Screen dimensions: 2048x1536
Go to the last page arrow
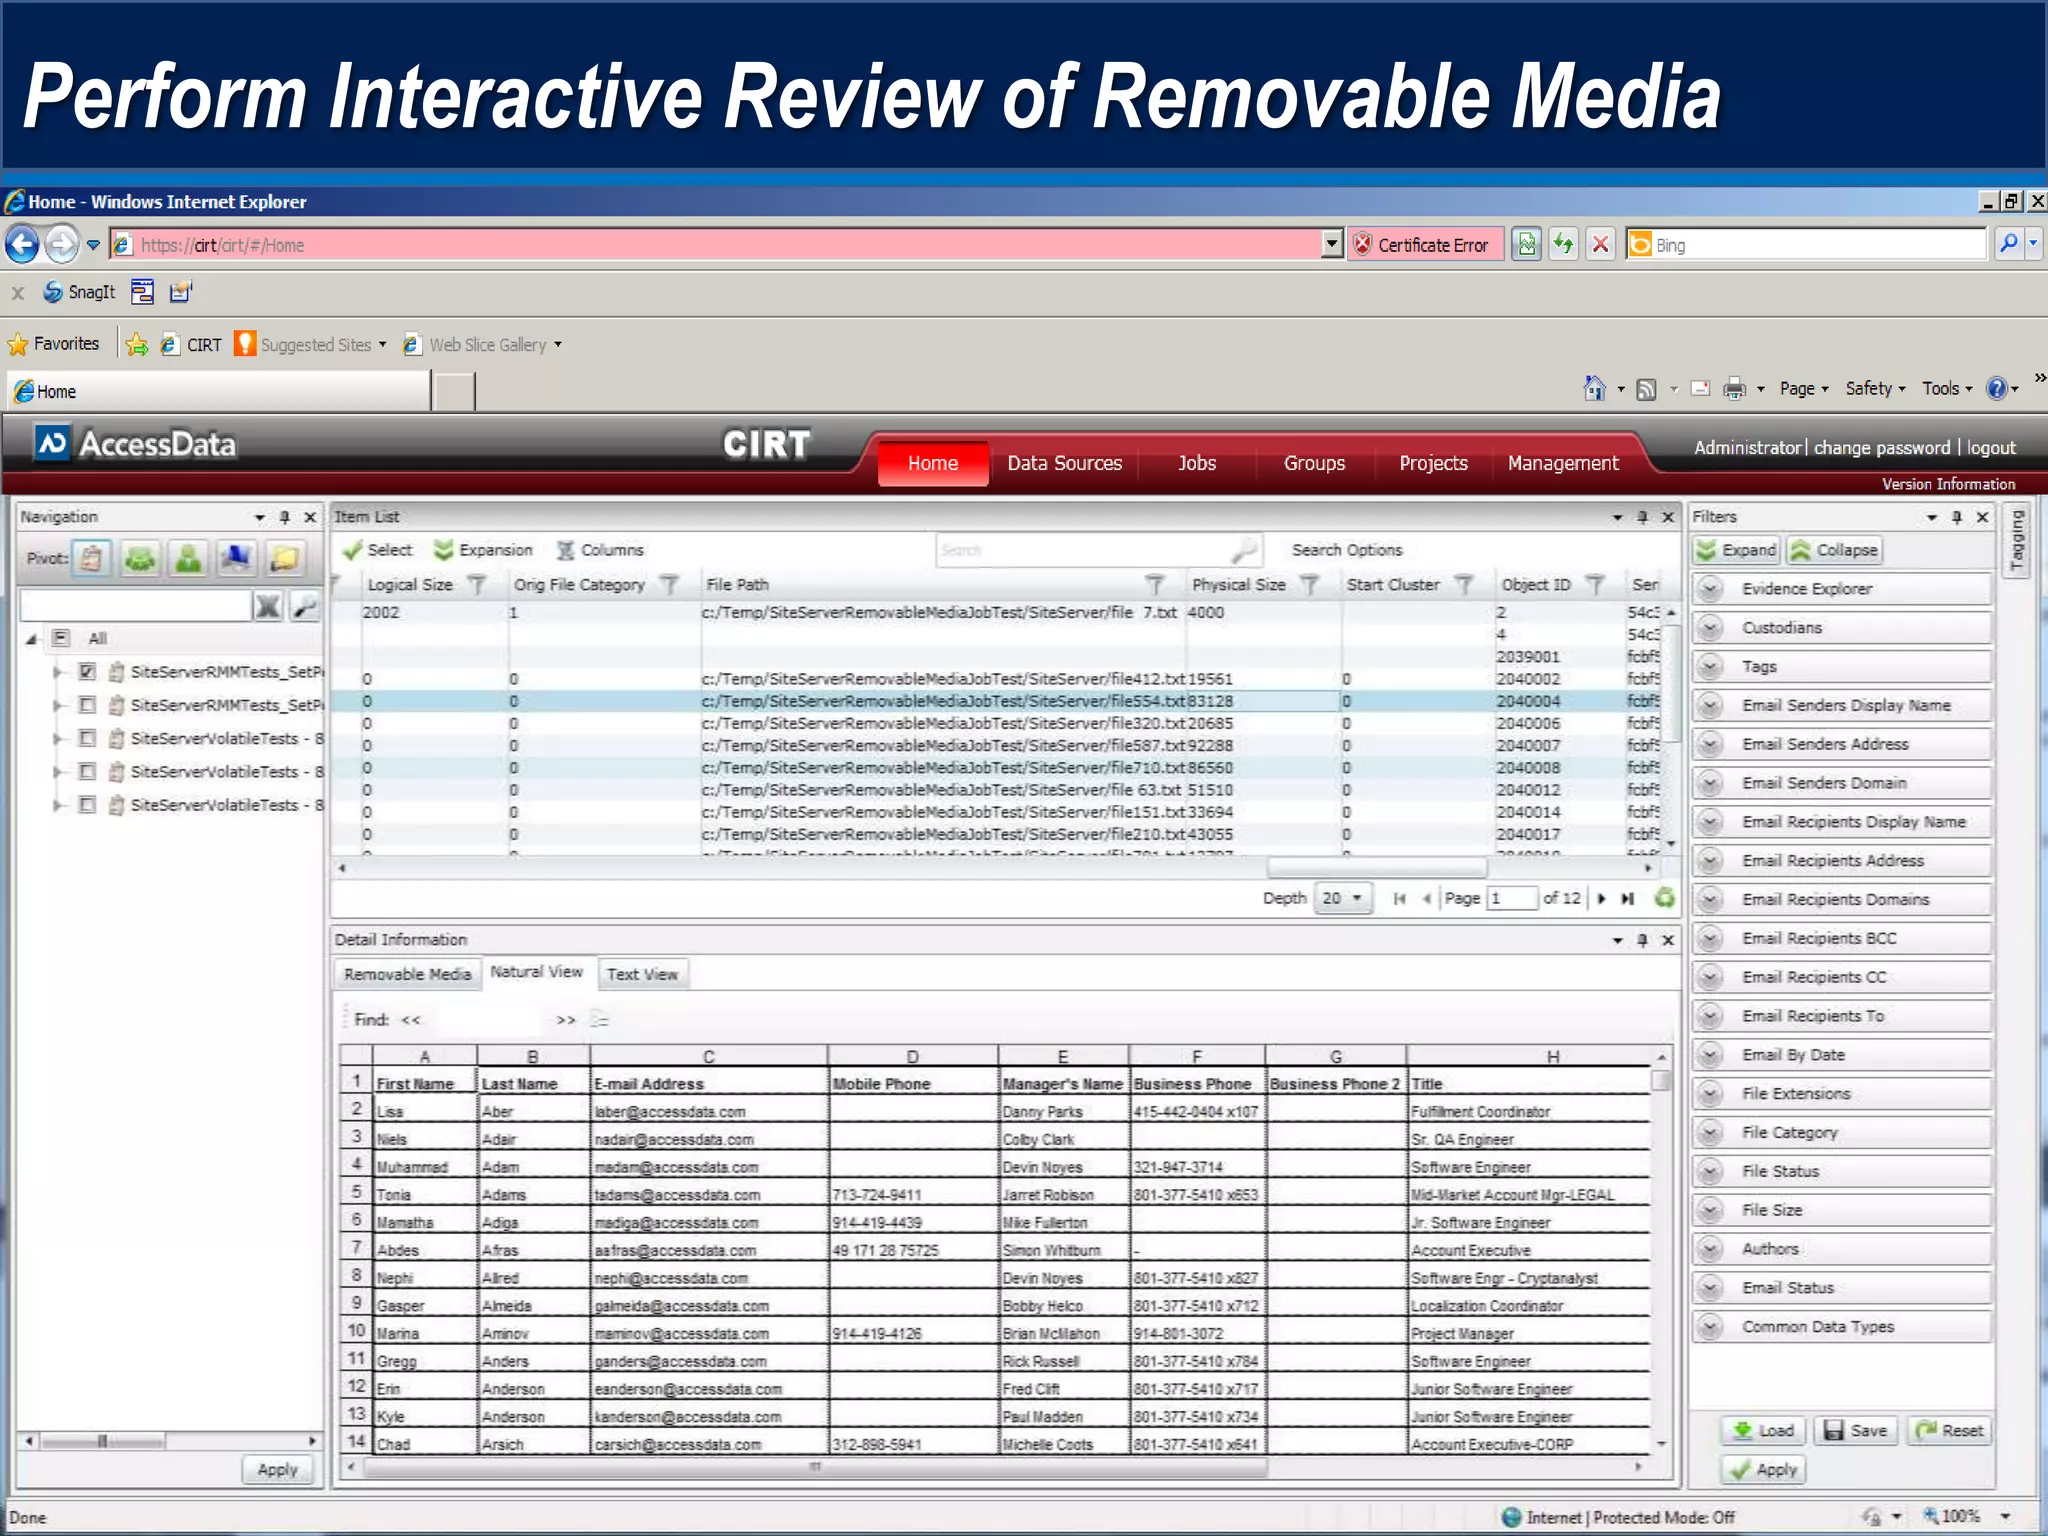point(1628,898)
